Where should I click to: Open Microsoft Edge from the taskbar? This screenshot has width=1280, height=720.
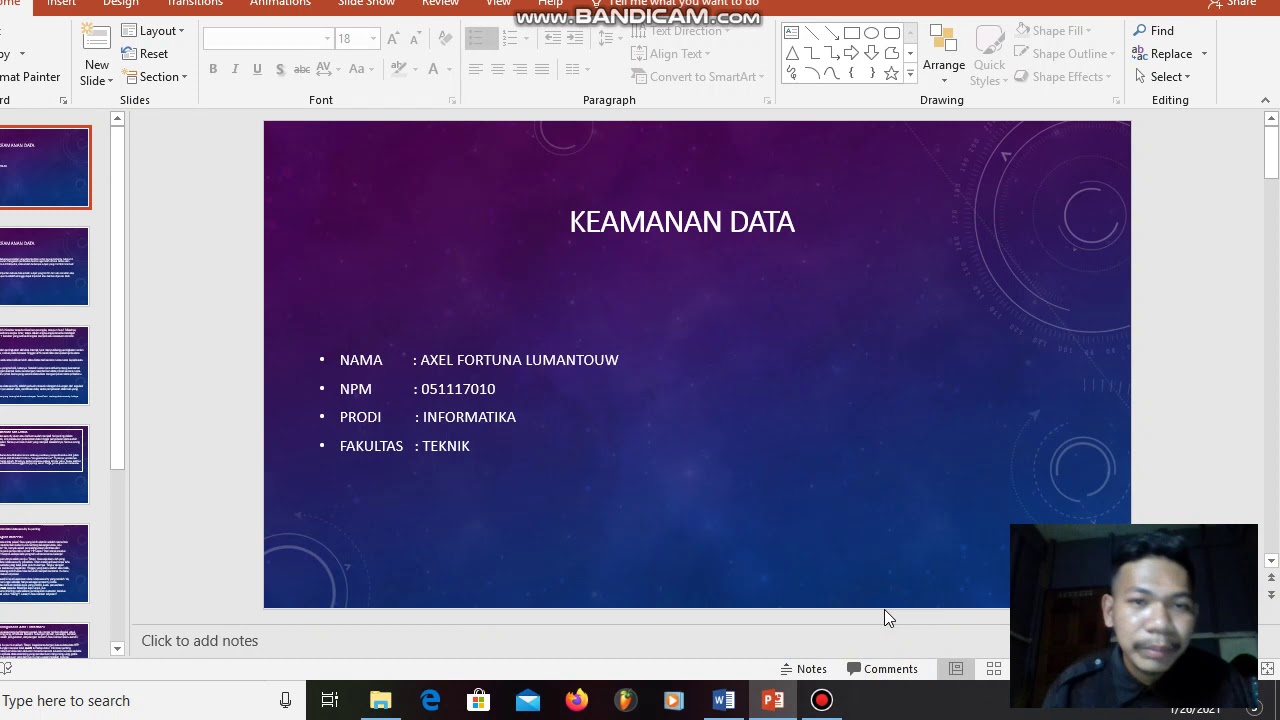[x=430, y=700]
